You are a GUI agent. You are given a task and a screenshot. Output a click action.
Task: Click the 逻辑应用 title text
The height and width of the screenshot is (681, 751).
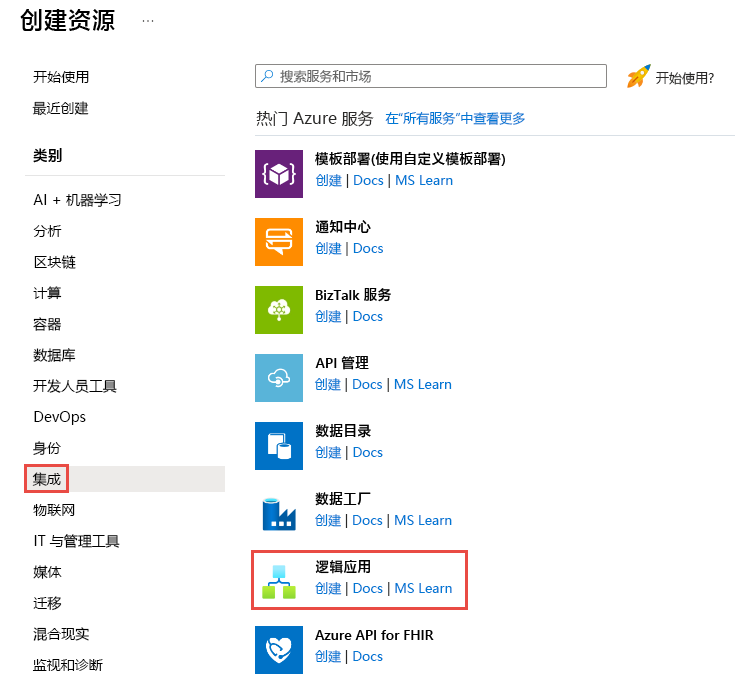[x=343, y=567]
